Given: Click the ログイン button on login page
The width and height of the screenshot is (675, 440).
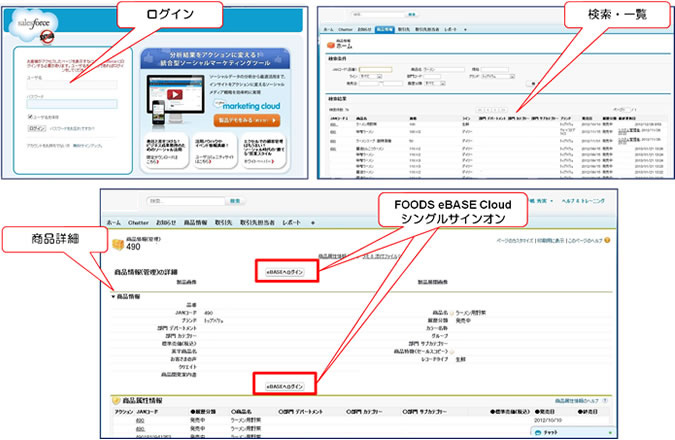Looking at the screenshot, I should [37, 128].
